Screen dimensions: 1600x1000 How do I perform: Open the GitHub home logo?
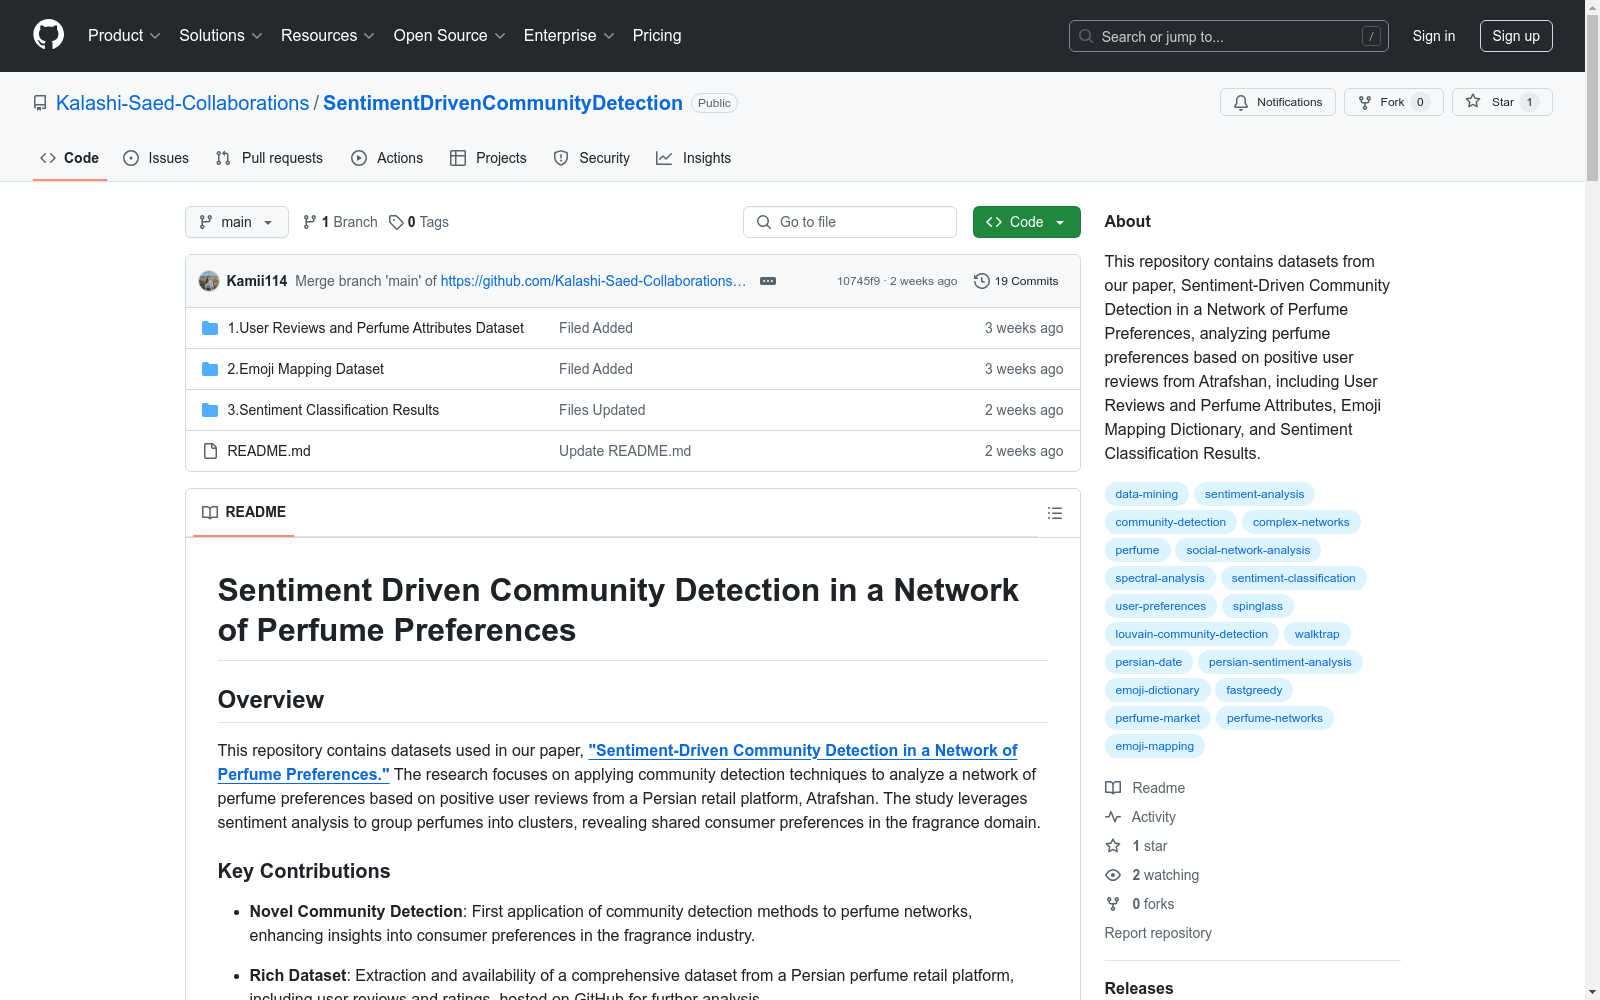tap(48, 35)
